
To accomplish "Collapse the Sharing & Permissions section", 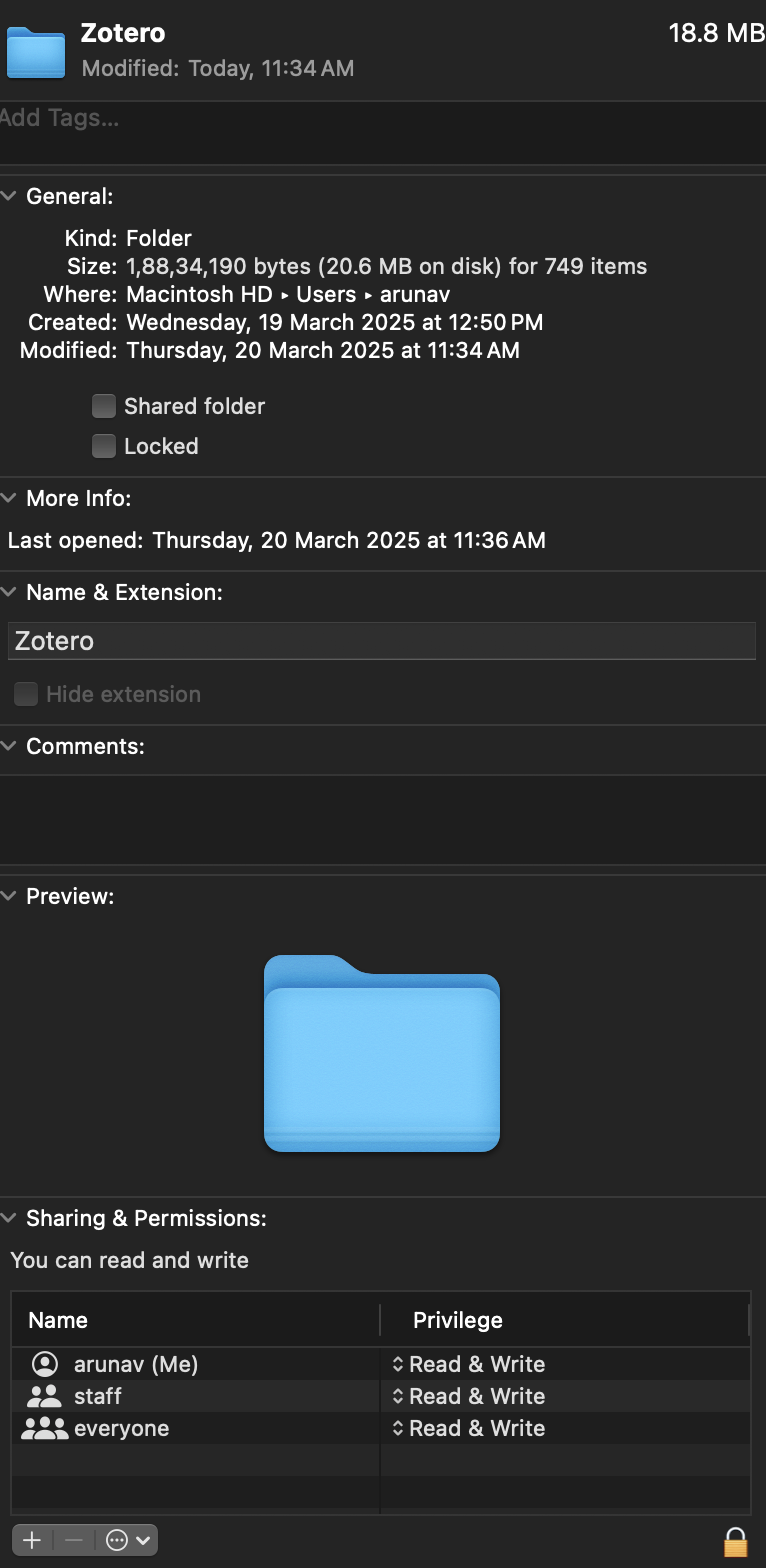I will pyautogui.click(x=10, y=1217).
